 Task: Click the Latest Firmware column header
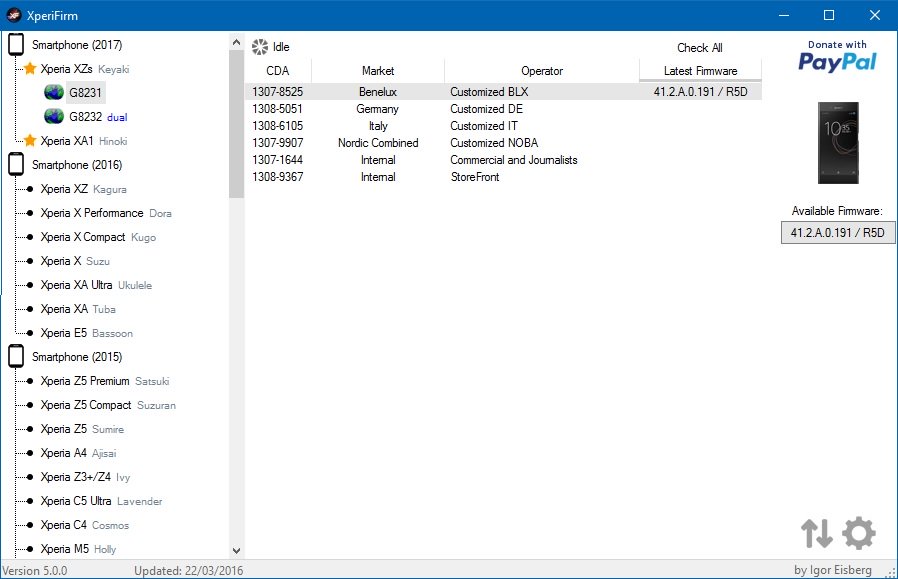click(700, 70)
